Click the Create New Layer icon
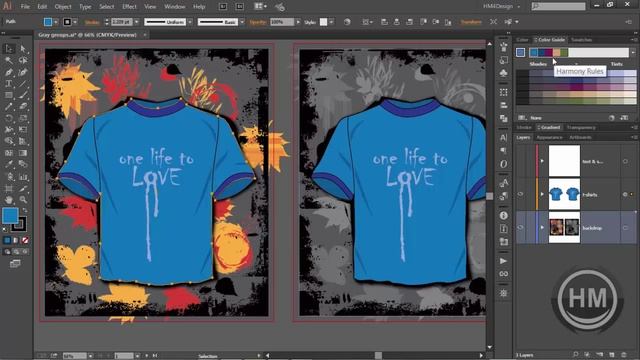Screen dimensions: 640x360 pyautogui.click(x=611, y=355)
